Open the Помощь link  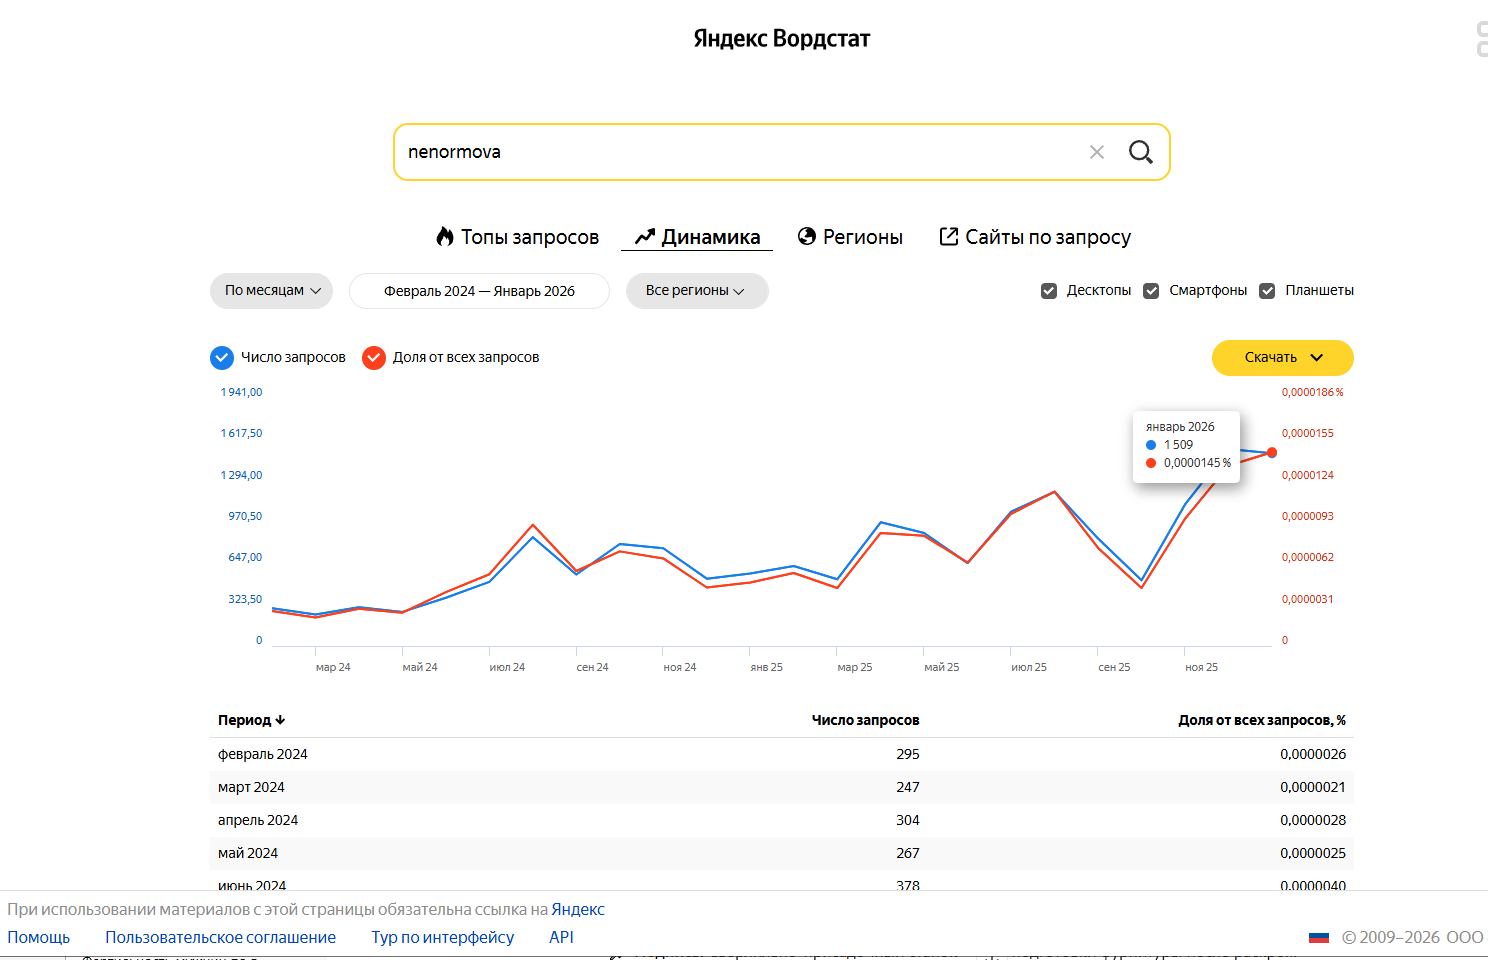39,937
